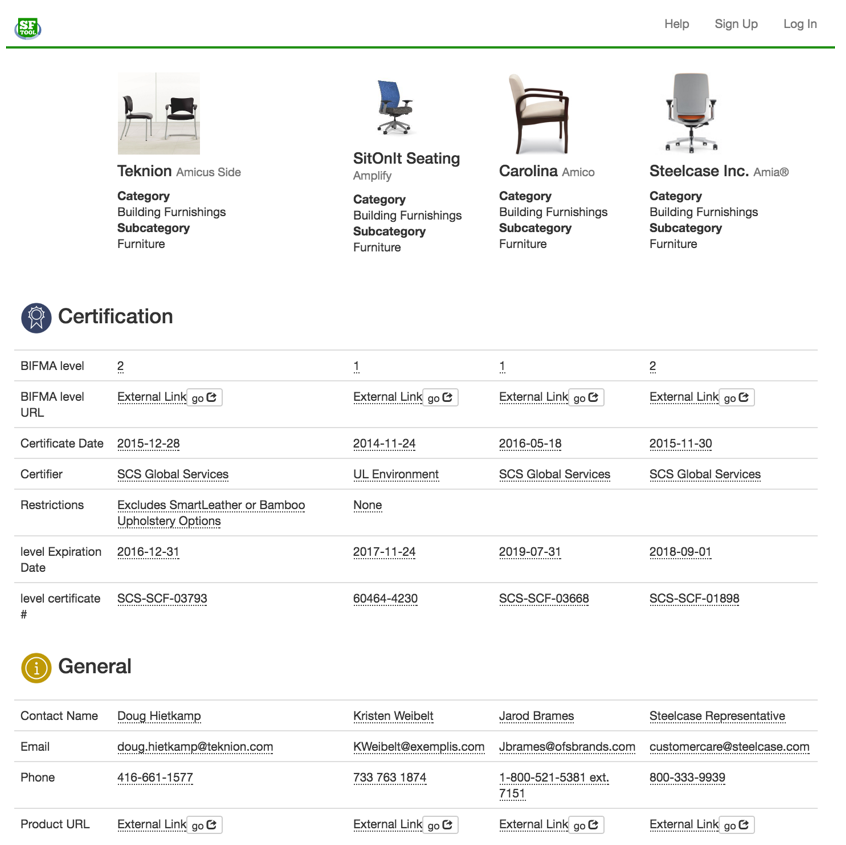
Task: Open SitOnIt BIFMA level URL go button
Action: (440, 398)
